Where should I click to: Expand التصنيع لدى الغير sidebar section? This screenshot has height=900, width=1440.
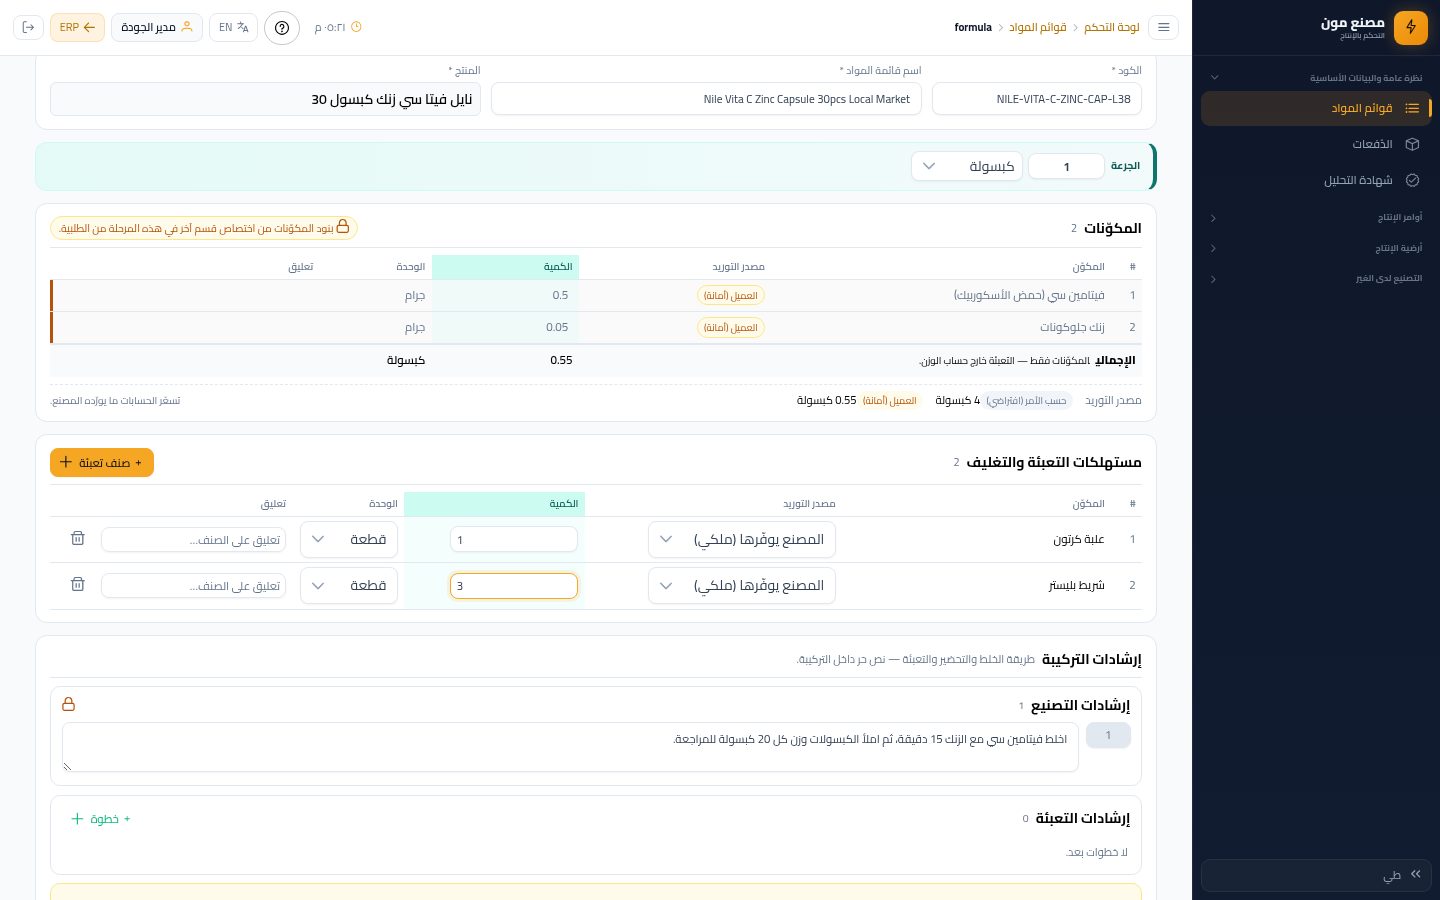pyautogui.click(x=1316, y=278)
